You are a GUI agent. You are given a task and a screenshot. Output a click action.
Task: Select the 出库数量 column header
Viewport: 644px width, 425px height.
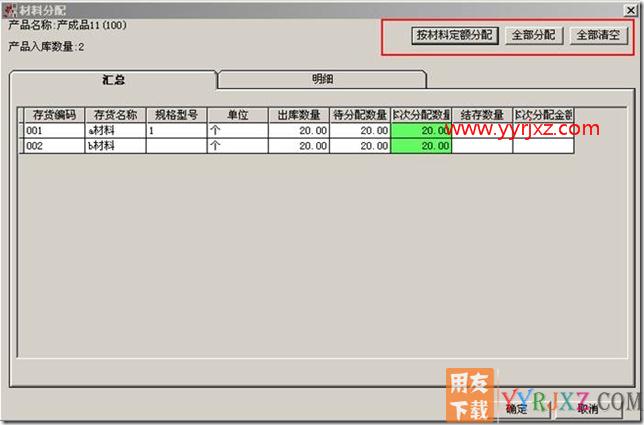(299, 115)
